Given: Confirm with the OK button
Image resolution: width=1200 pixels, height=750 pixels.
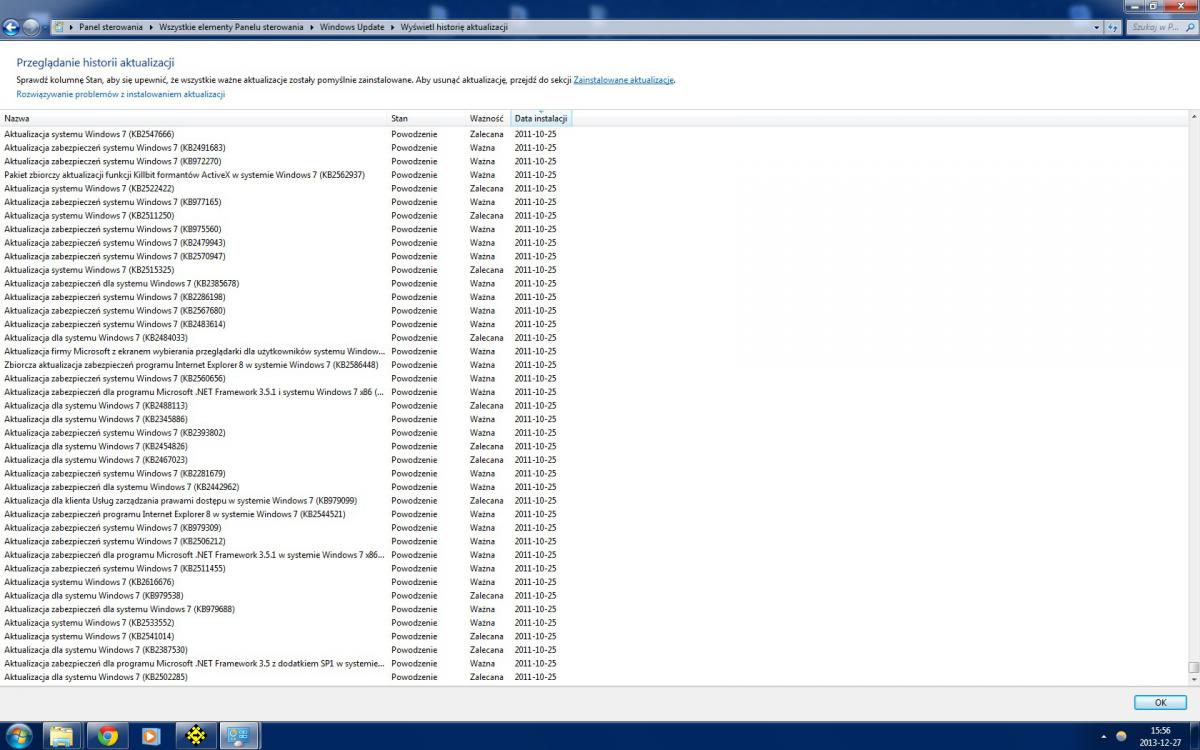Looking at the screenshot, I should [x=1160, y=703].
